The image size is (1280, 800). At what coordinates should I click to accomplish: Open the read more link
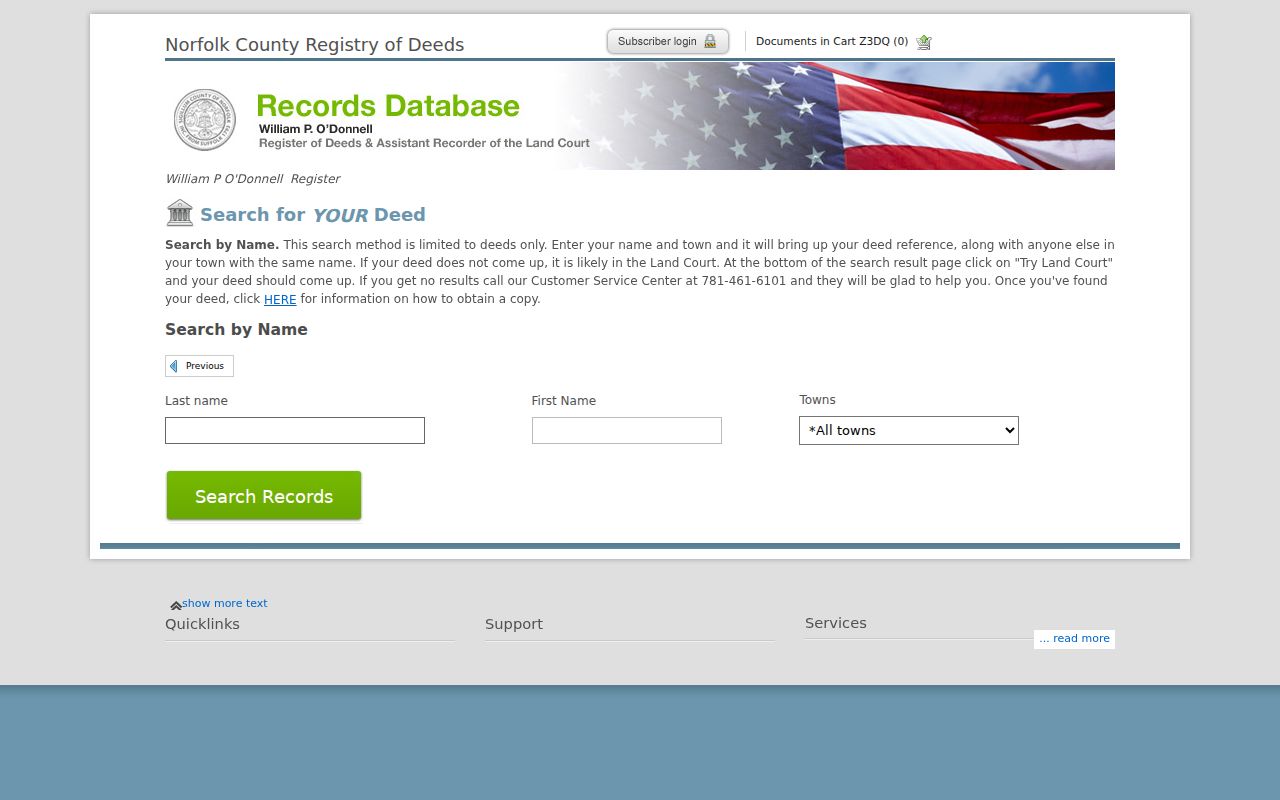pyautogui.click(x=1074, y=638)
